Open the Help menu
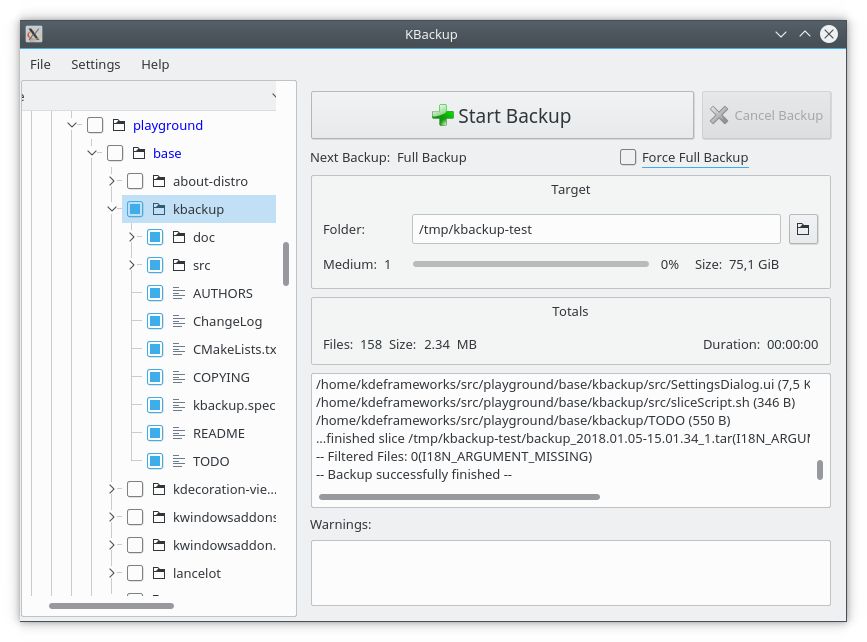 (x=155, y=64)
